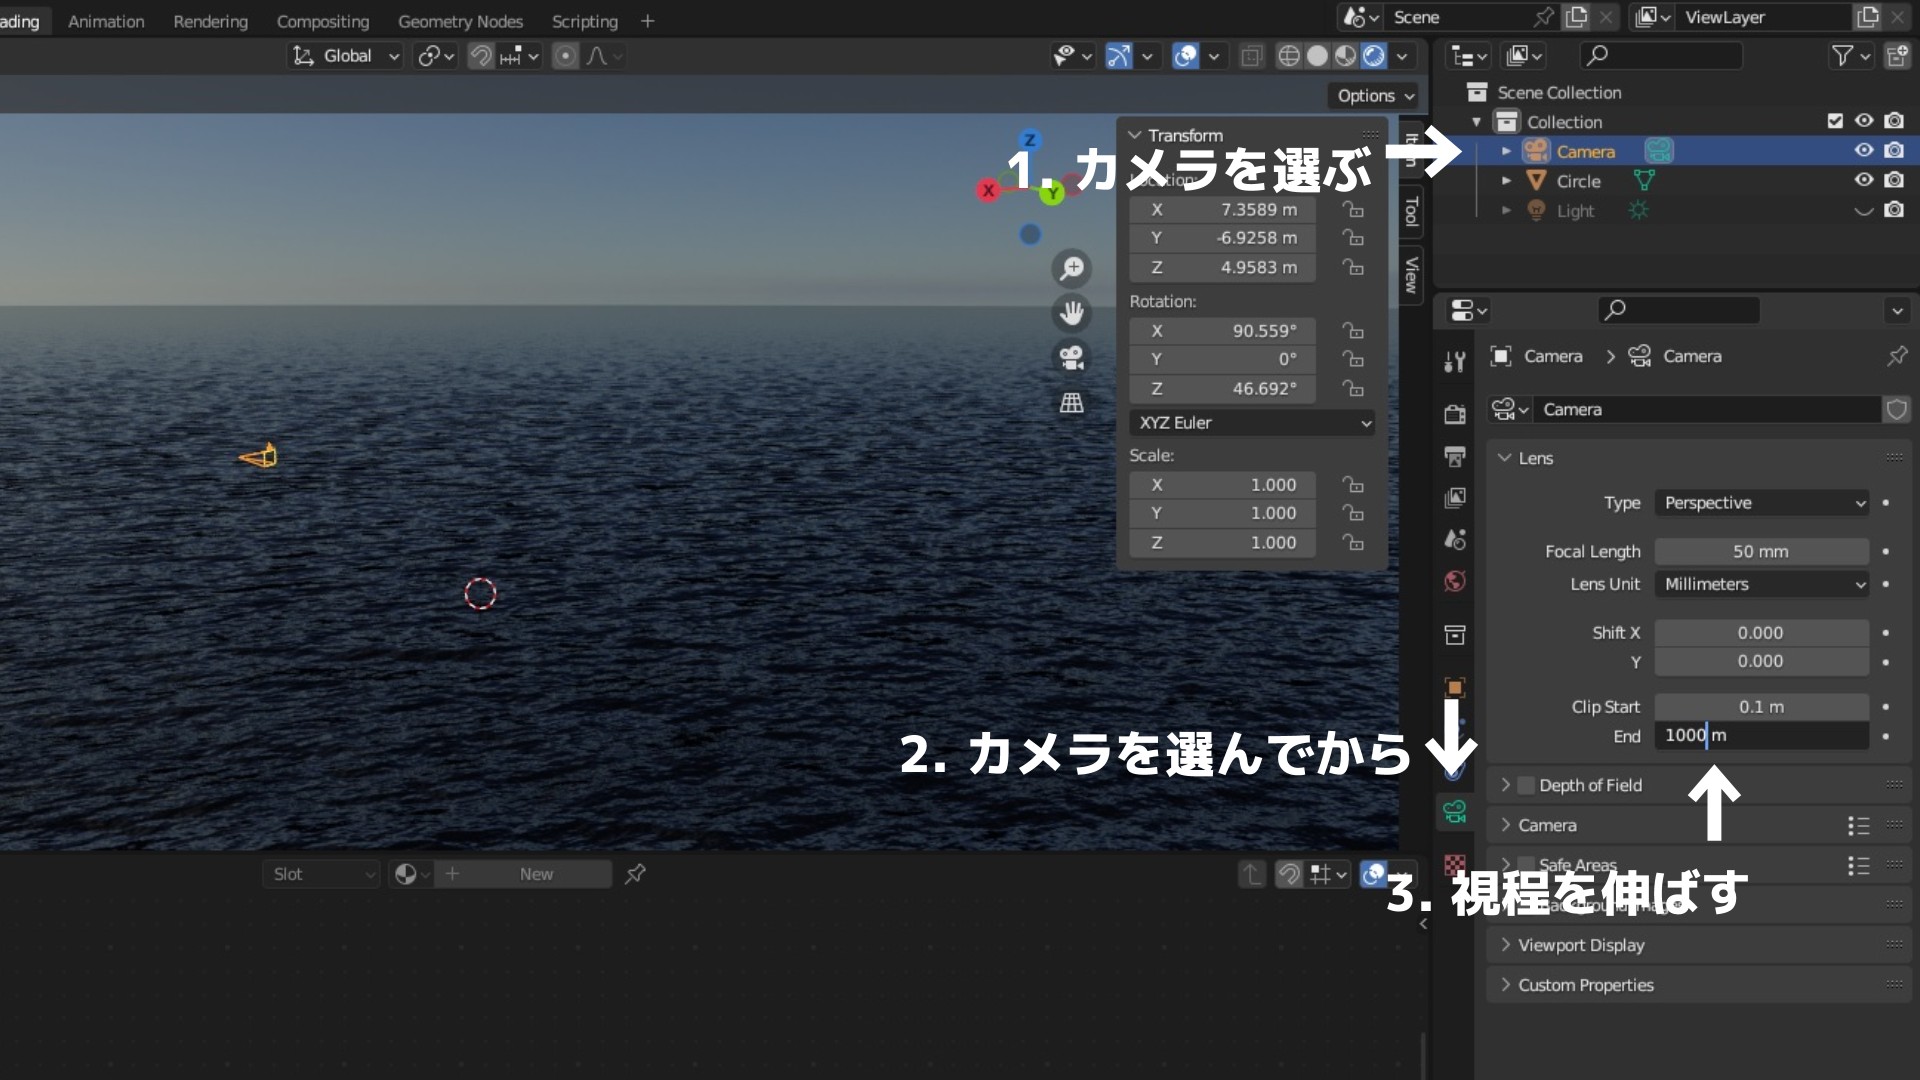This screenshot has width=1920, height=1080.
Task: Click the pan hand viewport gizmo
Action: [x=1072, y=313]
